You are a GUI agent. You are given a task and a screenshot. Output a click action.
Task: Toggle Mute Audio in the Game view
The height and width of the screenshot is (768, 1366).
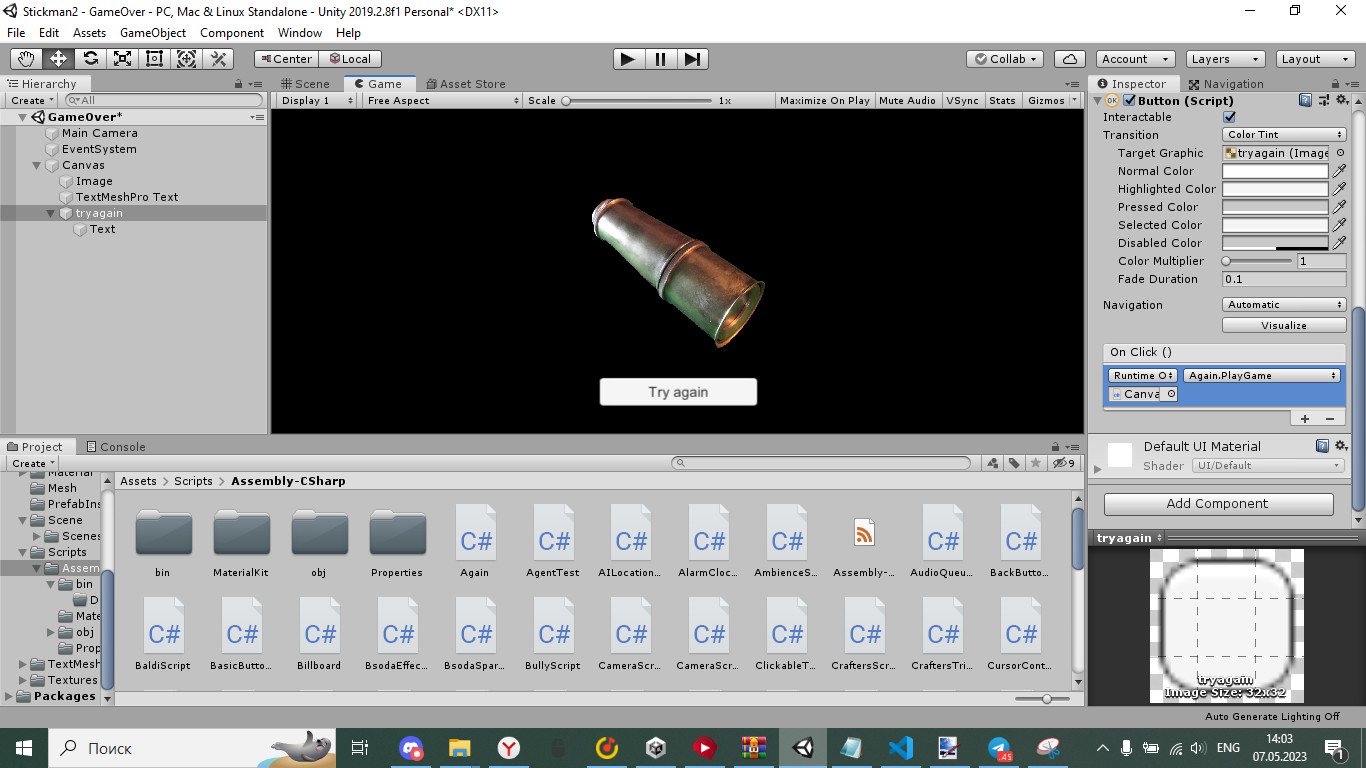pyautogui.click(x=907, y=100)
